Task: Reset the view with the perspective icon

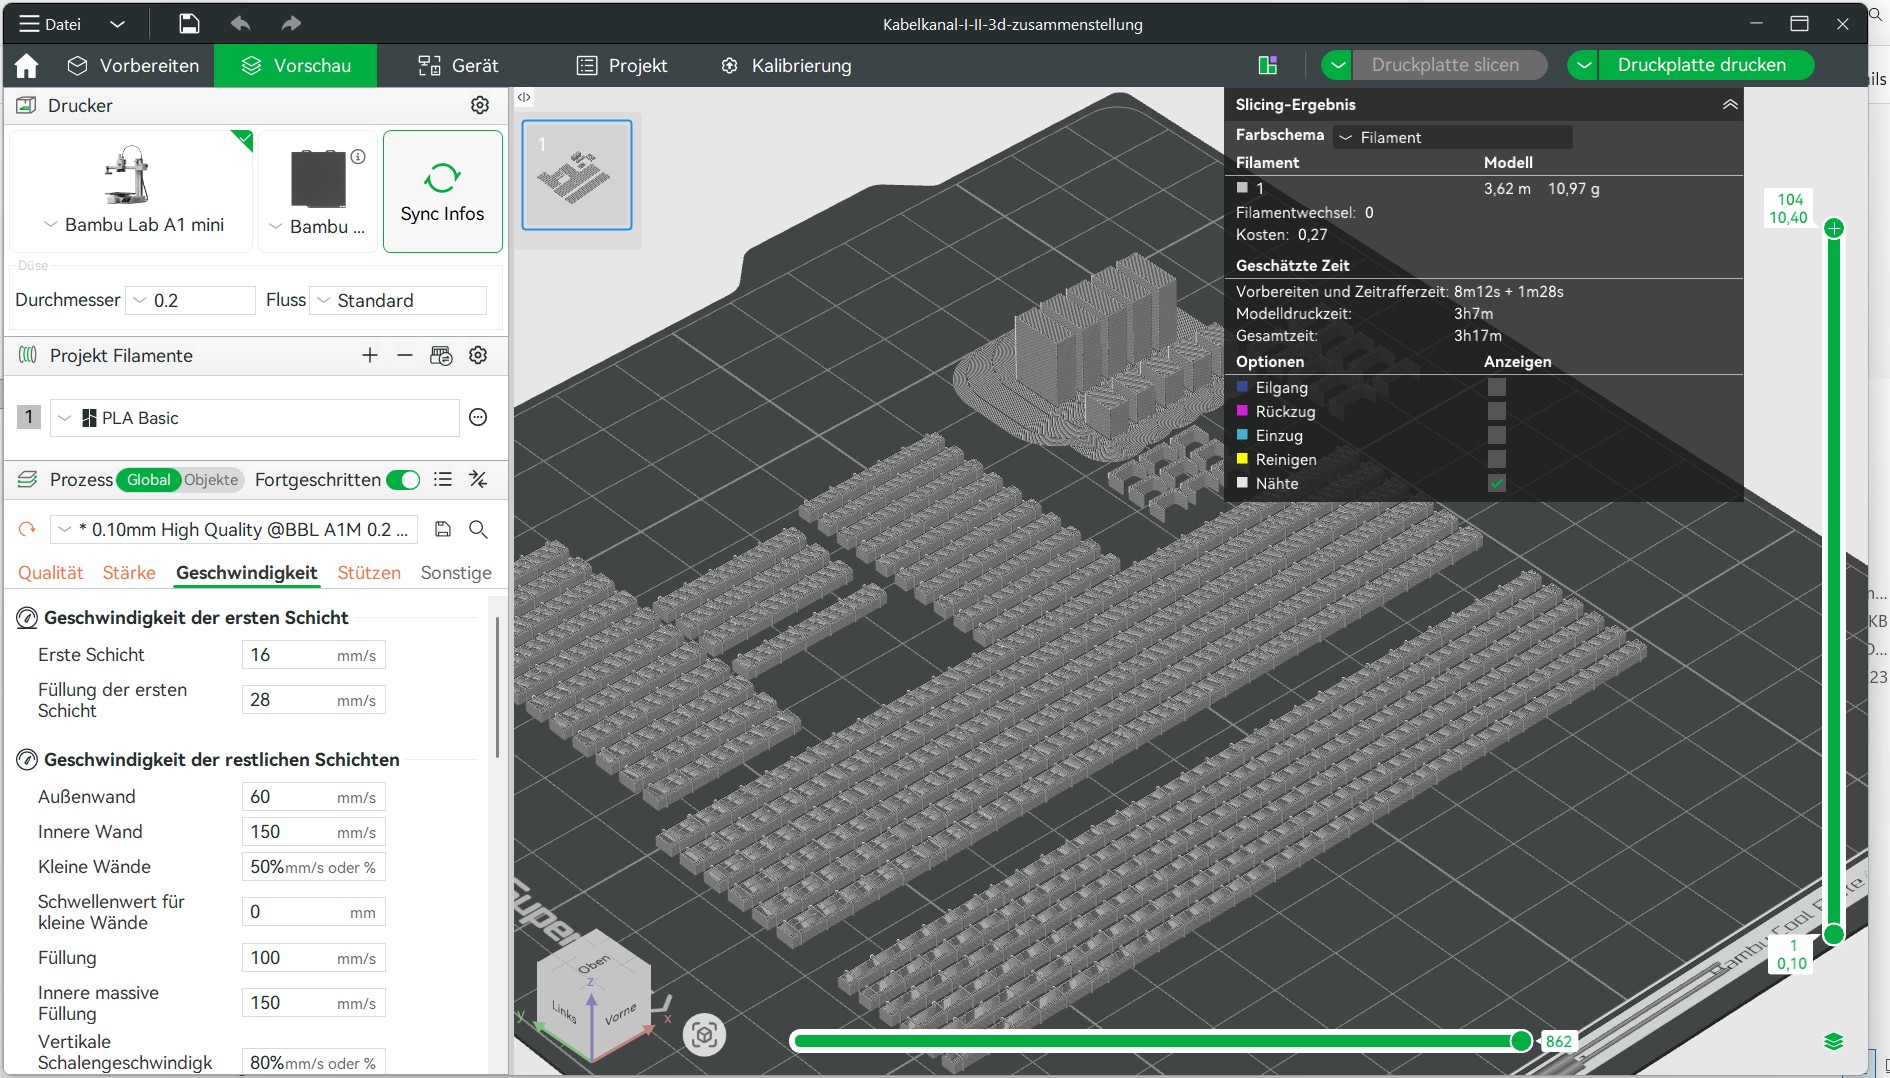Action: coord(704,1035)
